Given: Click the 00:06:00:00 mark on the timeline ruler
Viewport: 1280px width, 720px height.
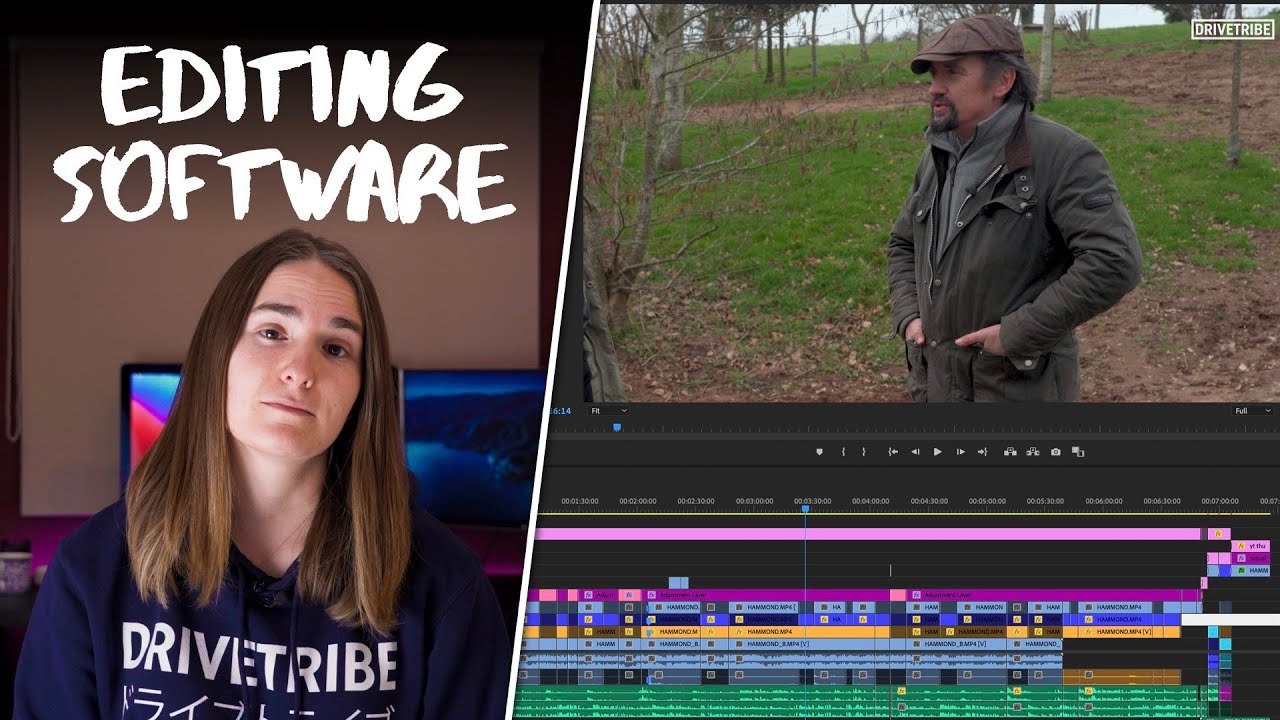Looking at the screenshot, I should pyautogui.click(x=1103, y=501).
